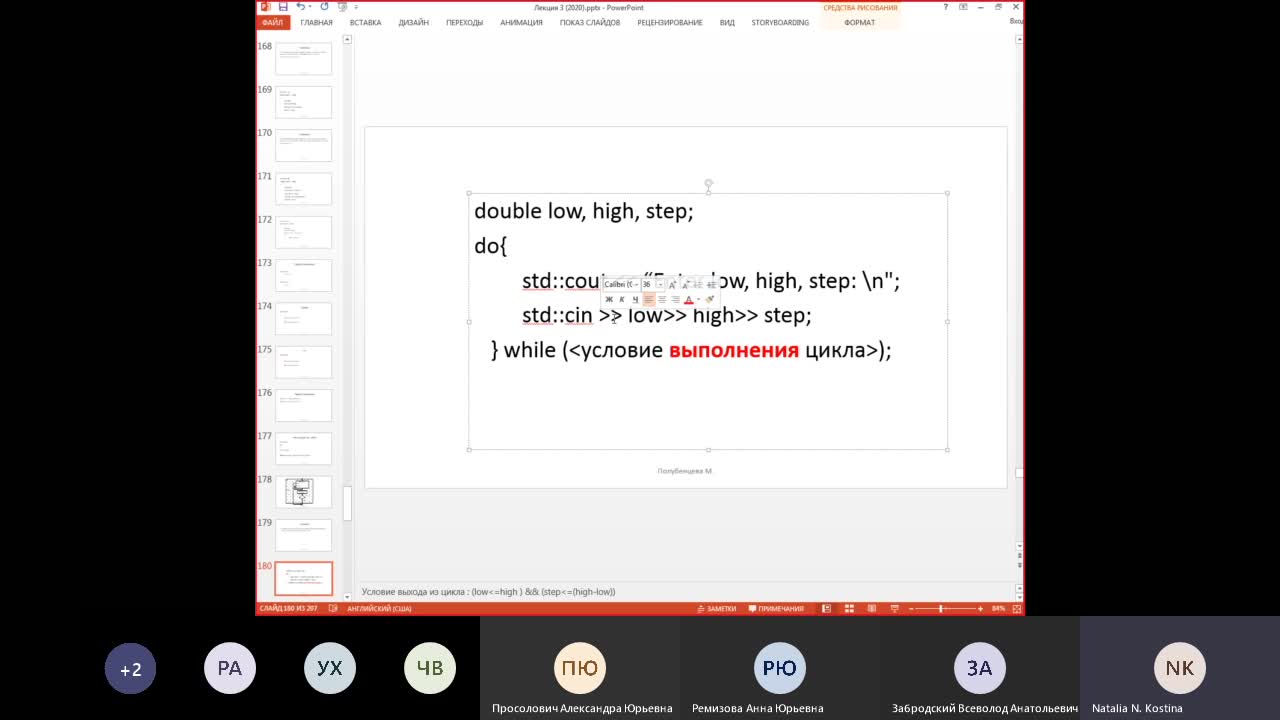The image size is (1280, 720).
Task: Switch to ПЕРЕХОДЫ ribbon tab
Action: 464,22
